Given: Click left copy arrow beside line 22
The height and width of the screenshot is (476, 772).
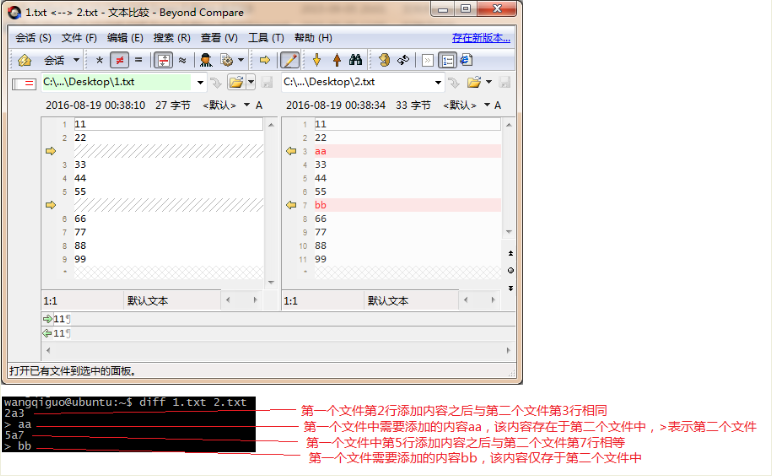Looking at the screenshot, I should [51, 151].
